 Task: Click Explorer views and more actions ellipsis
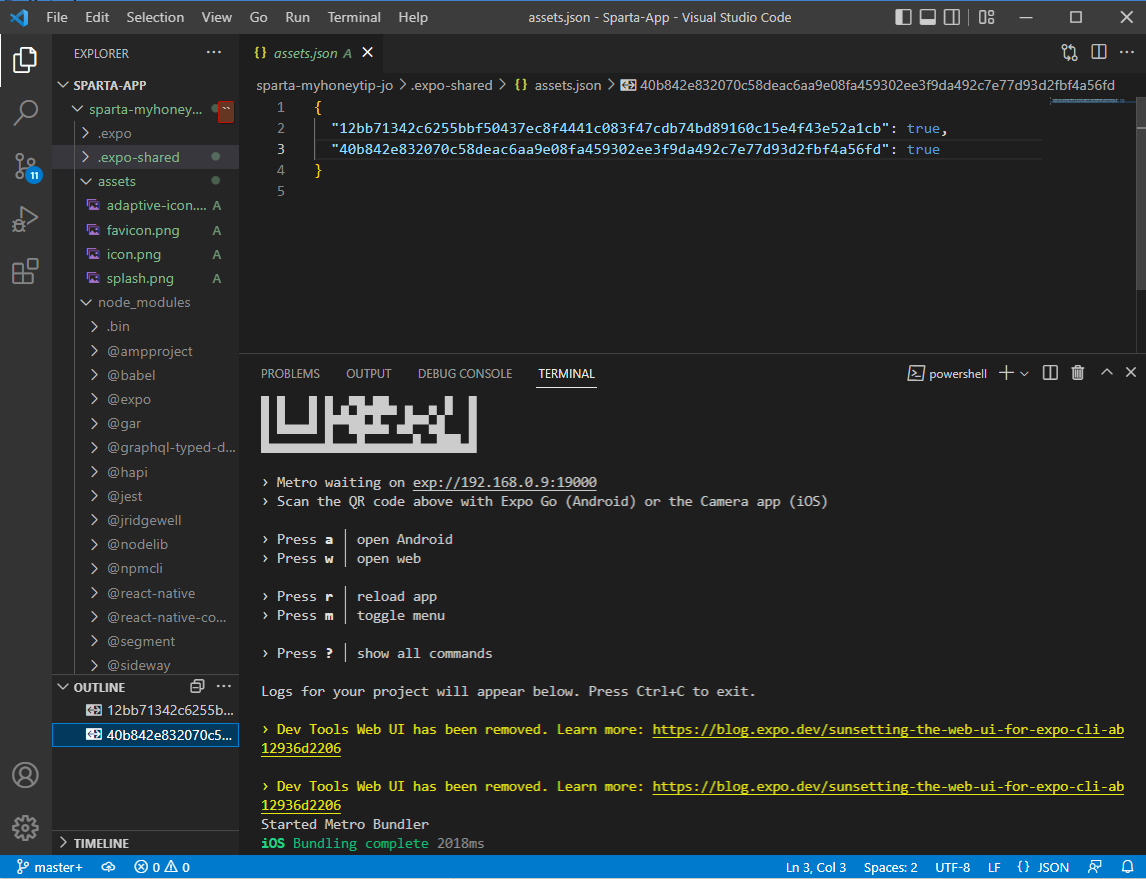213,53
